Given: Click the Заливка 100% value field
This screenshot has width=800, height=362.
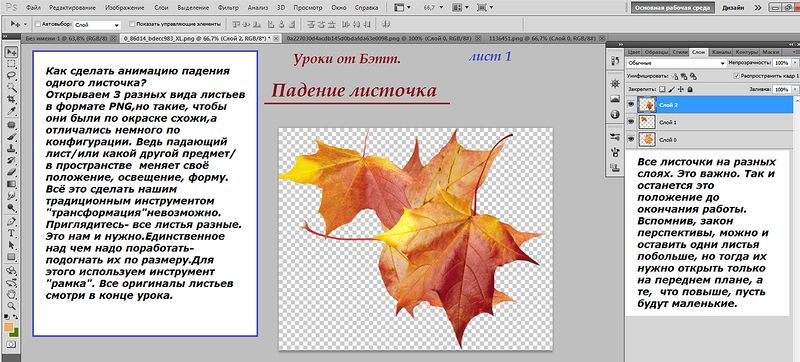Looking at the screenshot, I should (x=781, y=89).
